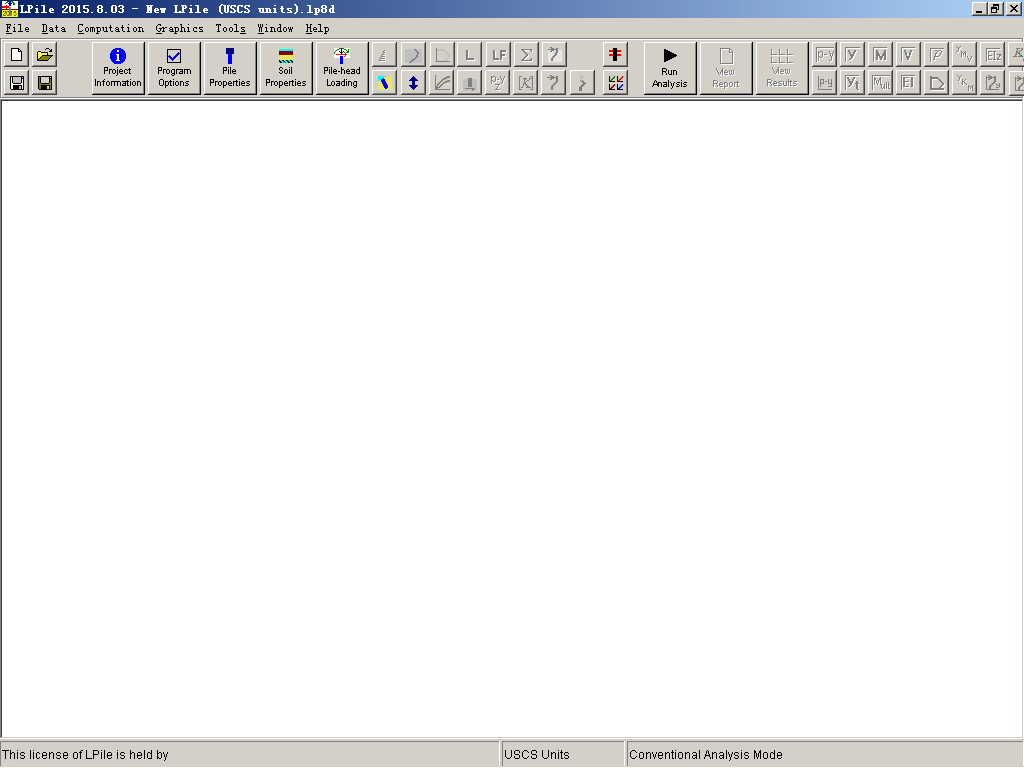Open Soil Properties
The height and width of the screenshot is (768, 1024).
tap(285, 69)
